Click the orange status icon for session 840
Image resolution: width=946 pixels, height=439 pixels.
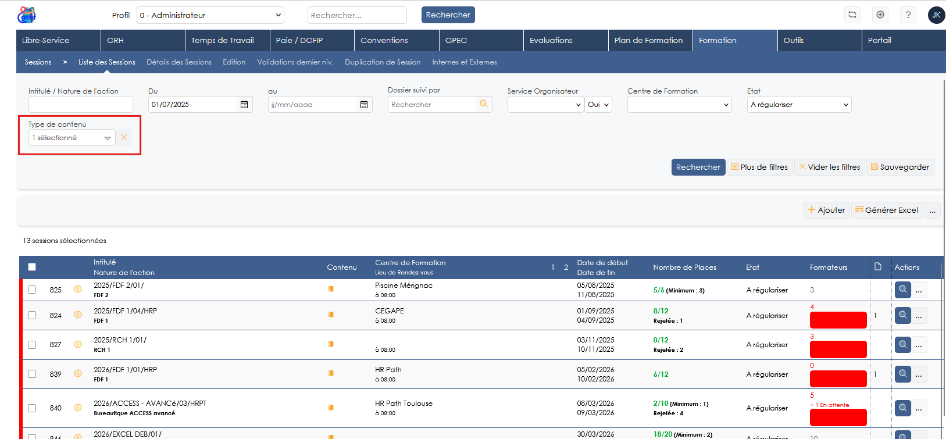coord(77,408)
